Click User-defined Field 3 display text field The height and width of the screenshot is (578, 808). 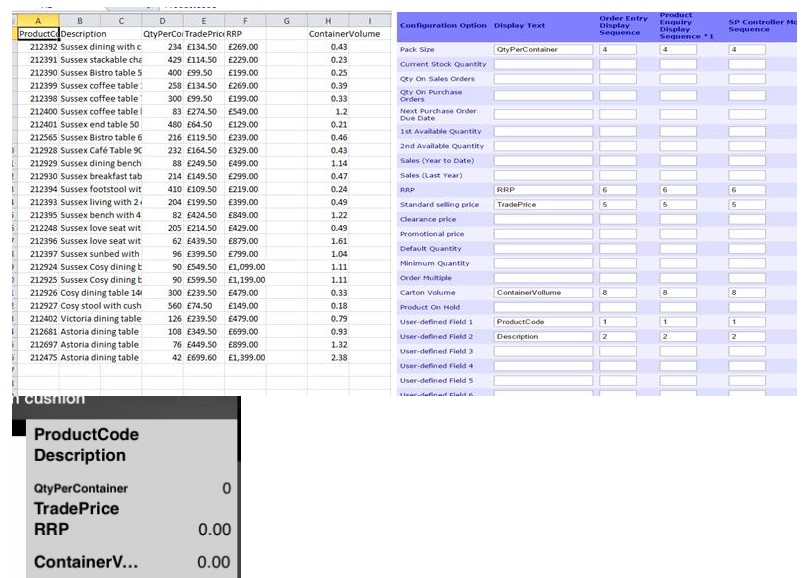543,351
